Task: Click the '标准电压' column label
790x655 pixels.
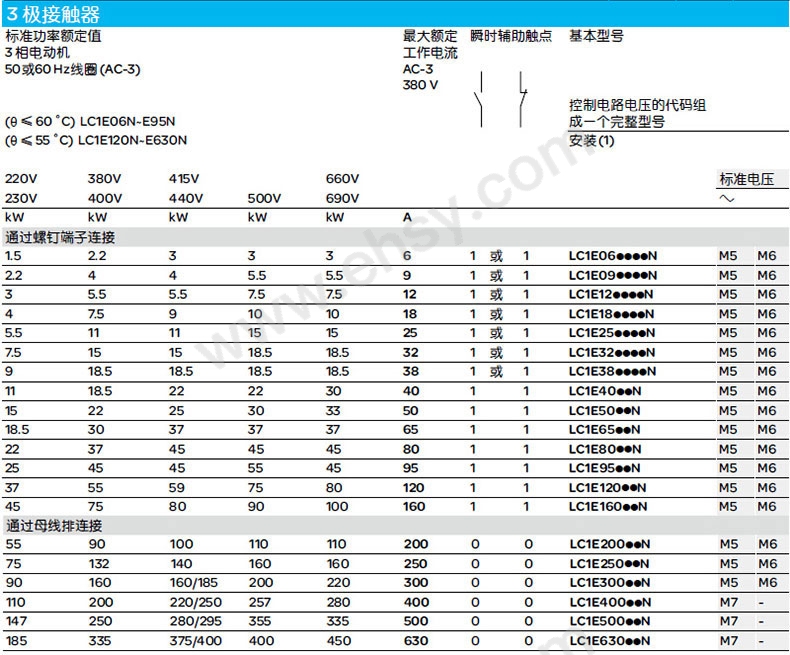Action: tap(746, 179)
